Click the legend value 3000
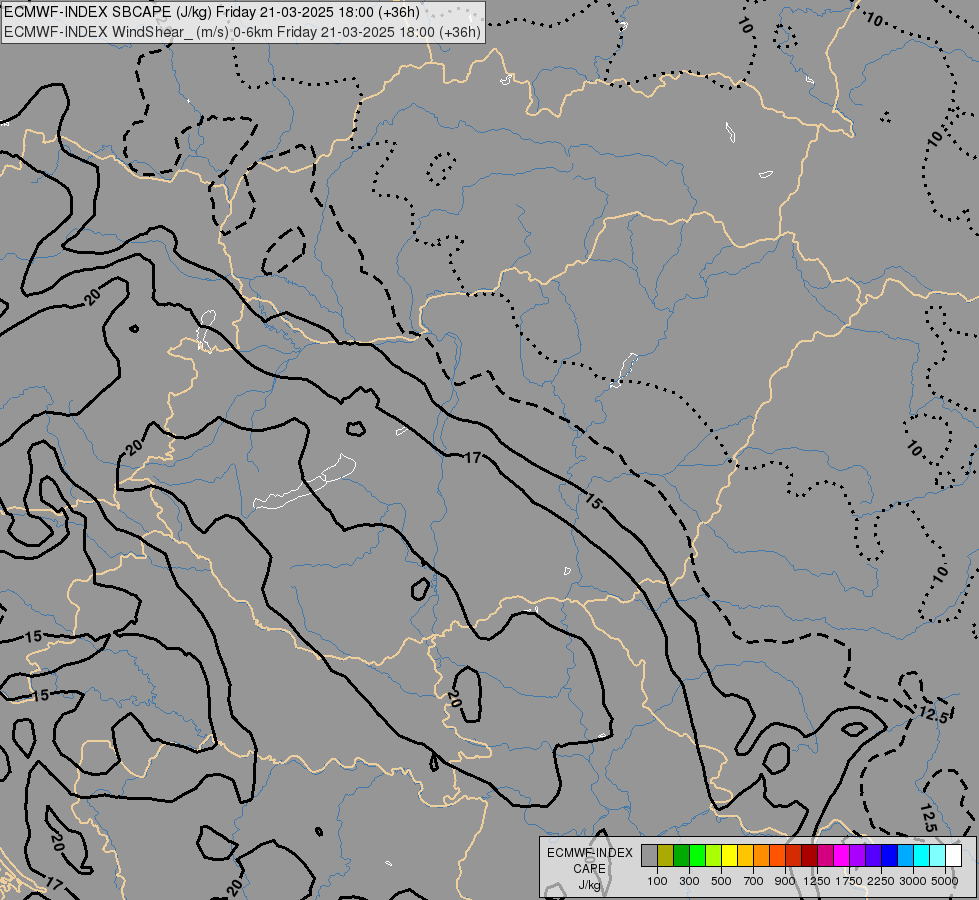This screenshot has height=900, width=979. [913, 881]
